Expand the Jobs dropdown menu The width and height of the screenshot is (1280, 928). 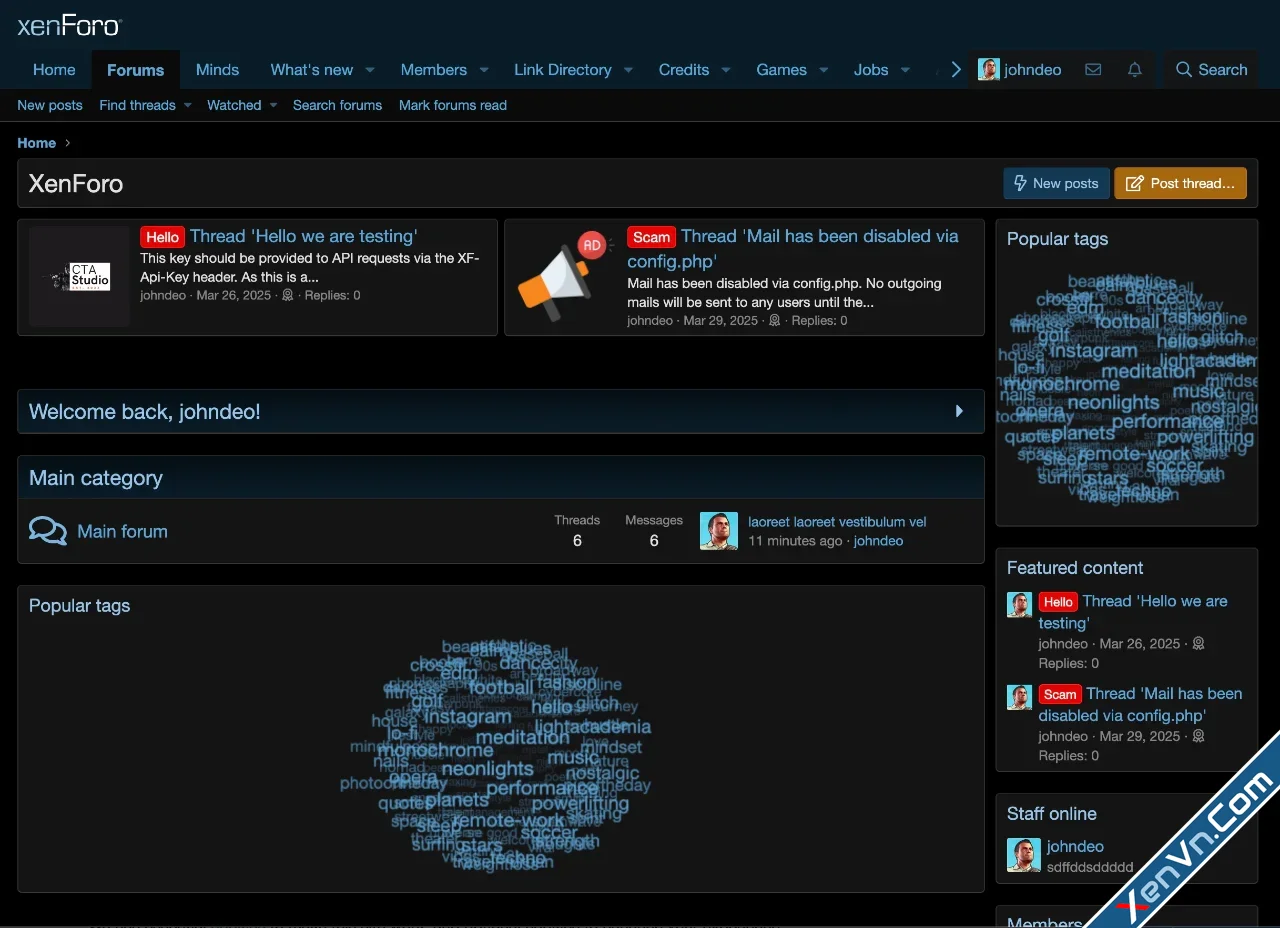click(872, 69)
